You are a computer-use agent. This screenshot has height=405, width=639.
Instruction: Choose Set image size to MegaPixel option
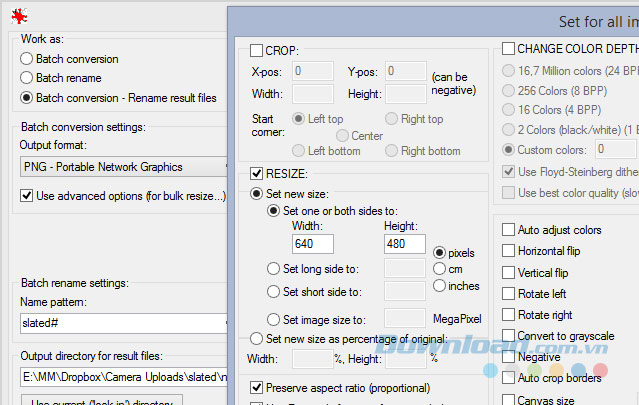pos(275,320)
